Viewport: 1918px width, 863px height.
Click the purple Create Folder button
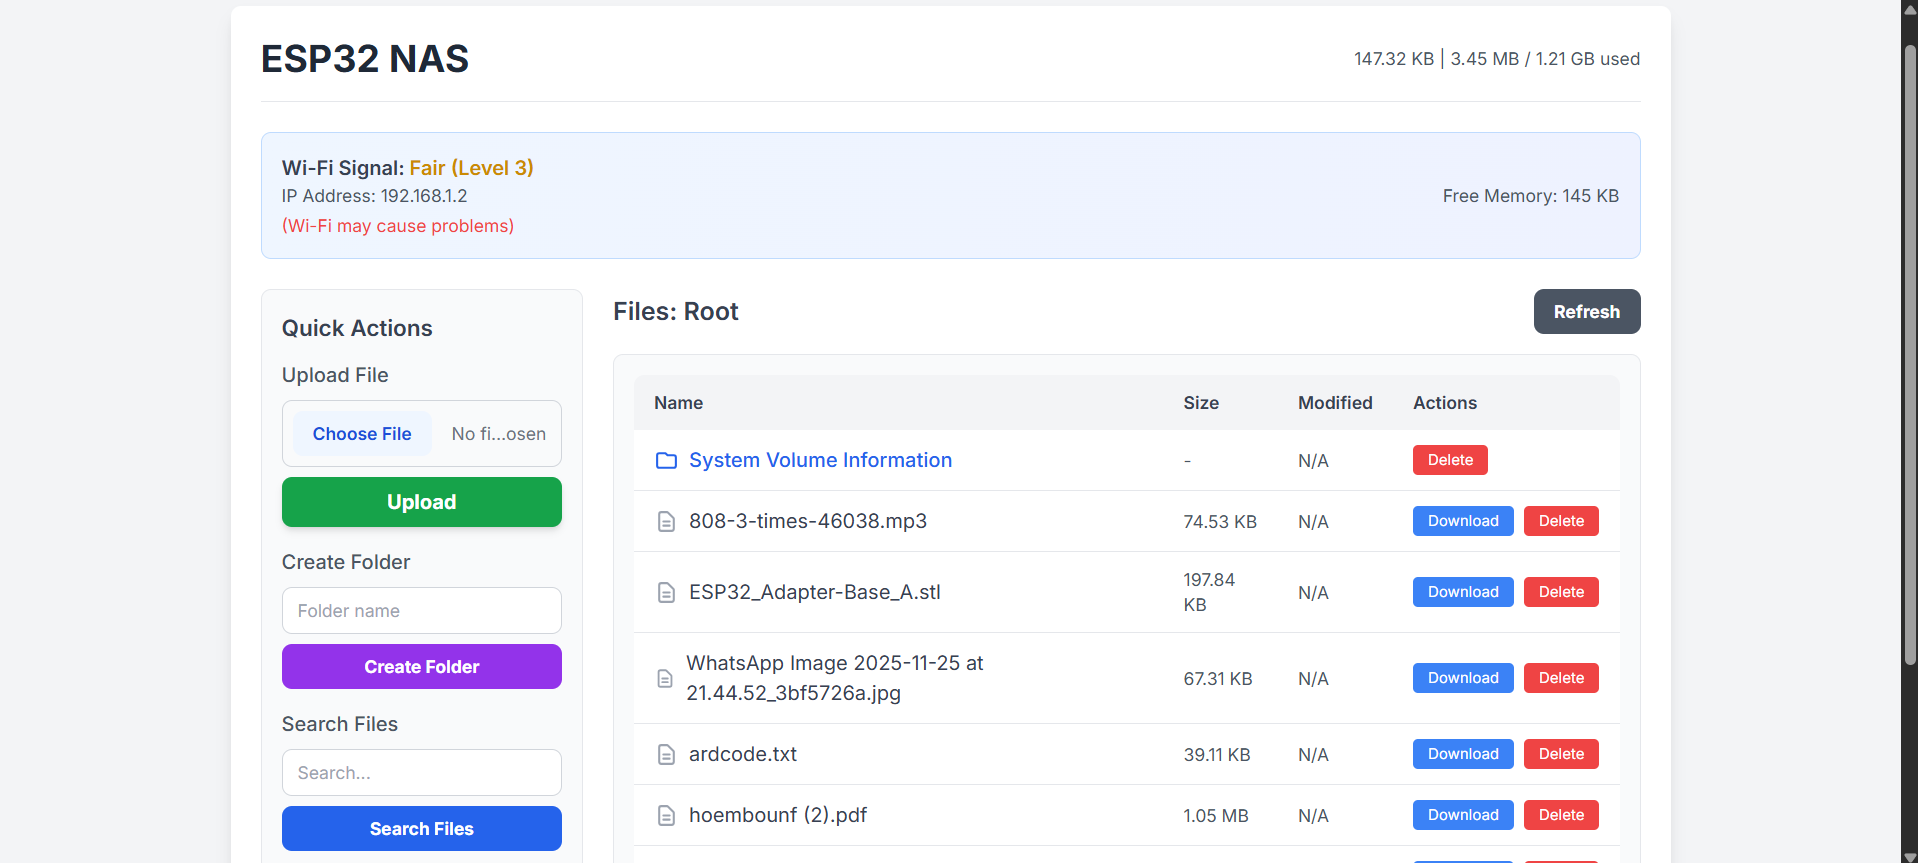(x=421, y=667)
